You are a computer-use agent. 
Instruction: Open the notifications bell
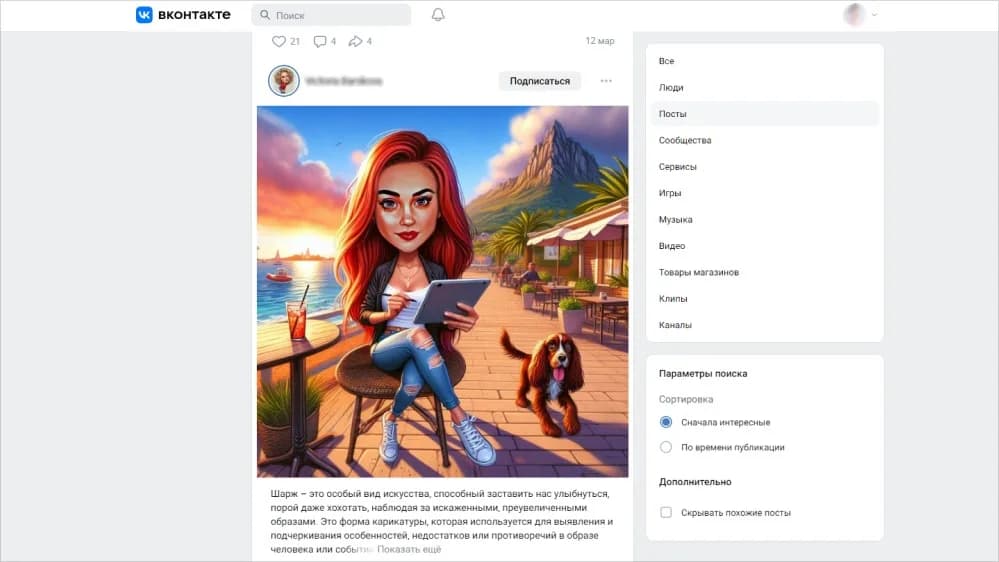(x=438, y=15)
